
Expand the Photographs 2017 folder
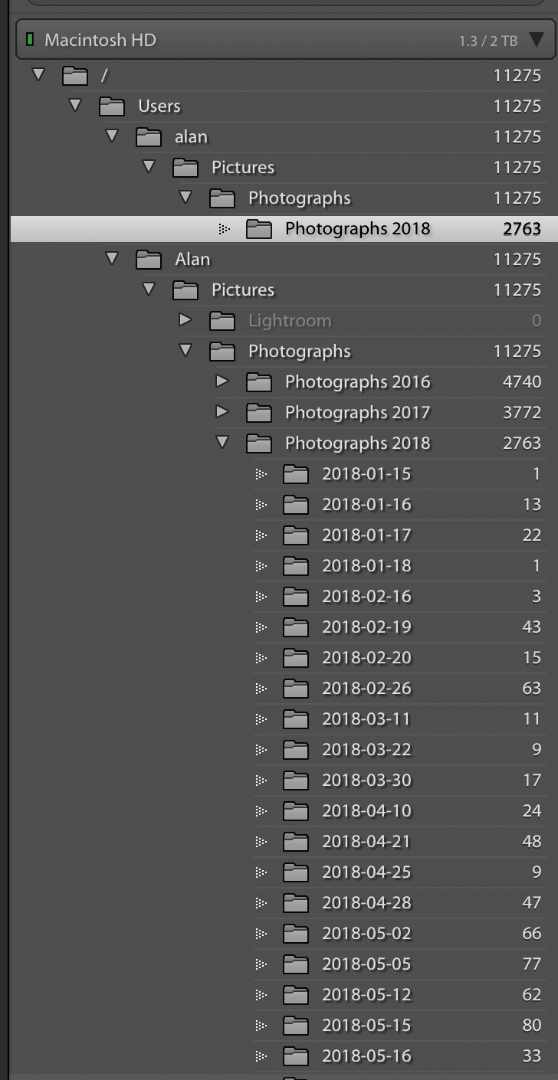point(222,412)
